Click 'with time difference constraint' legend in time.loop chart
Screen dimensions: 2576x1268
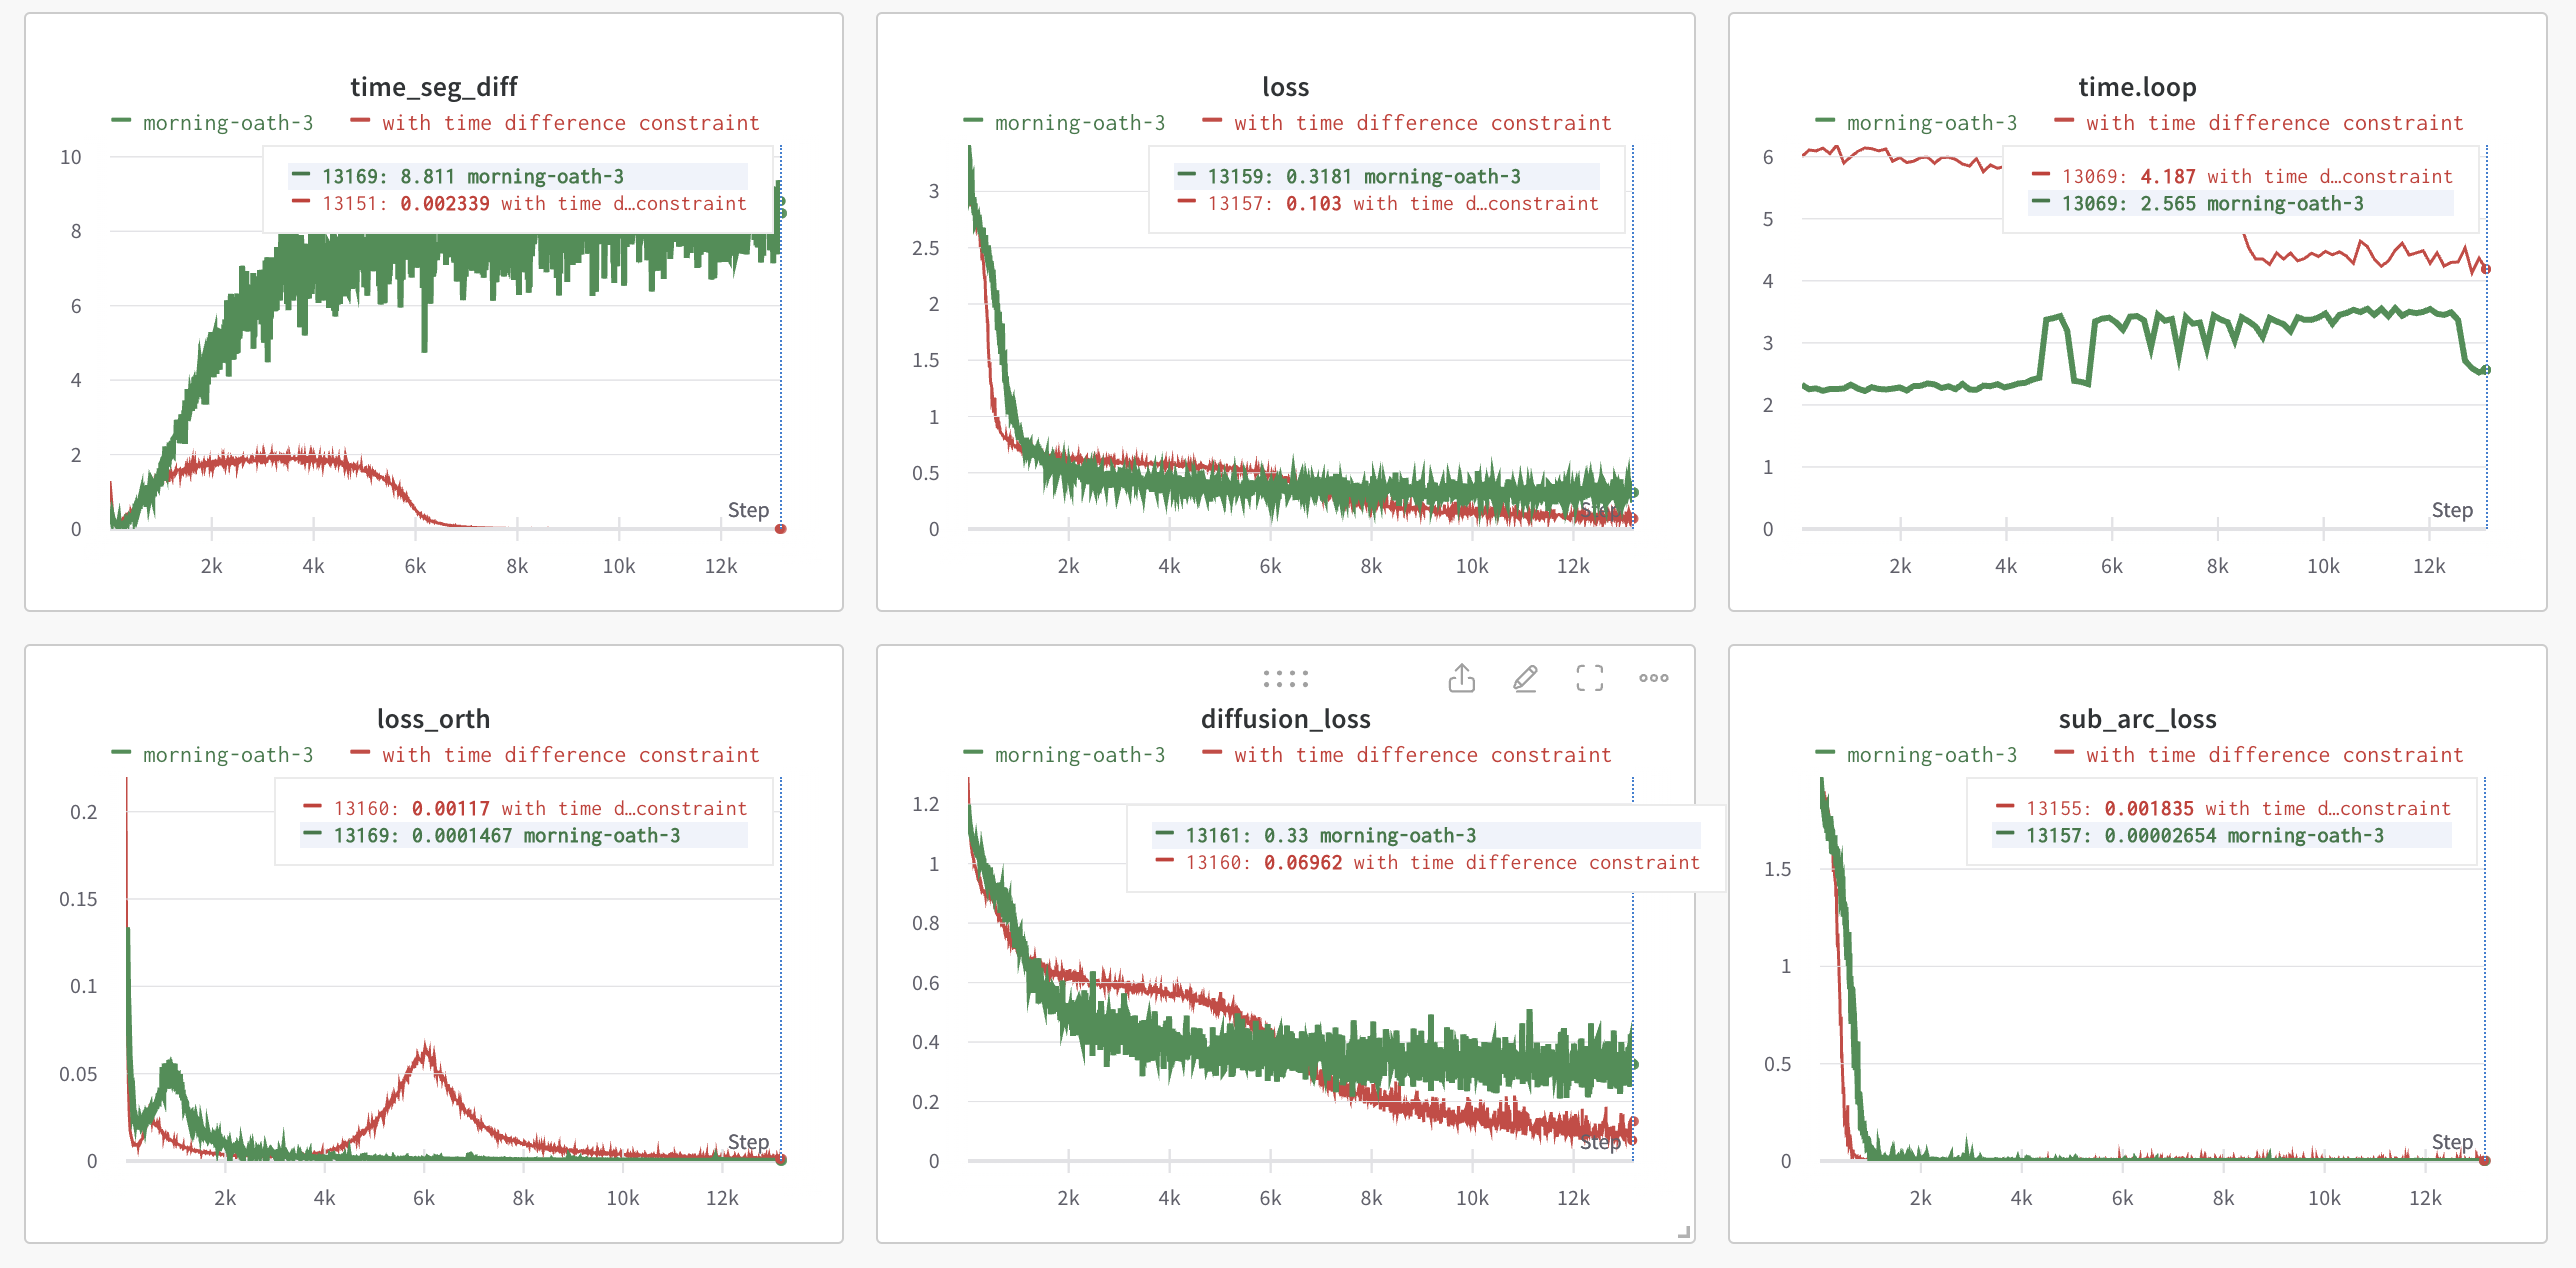pos(2260,123)
